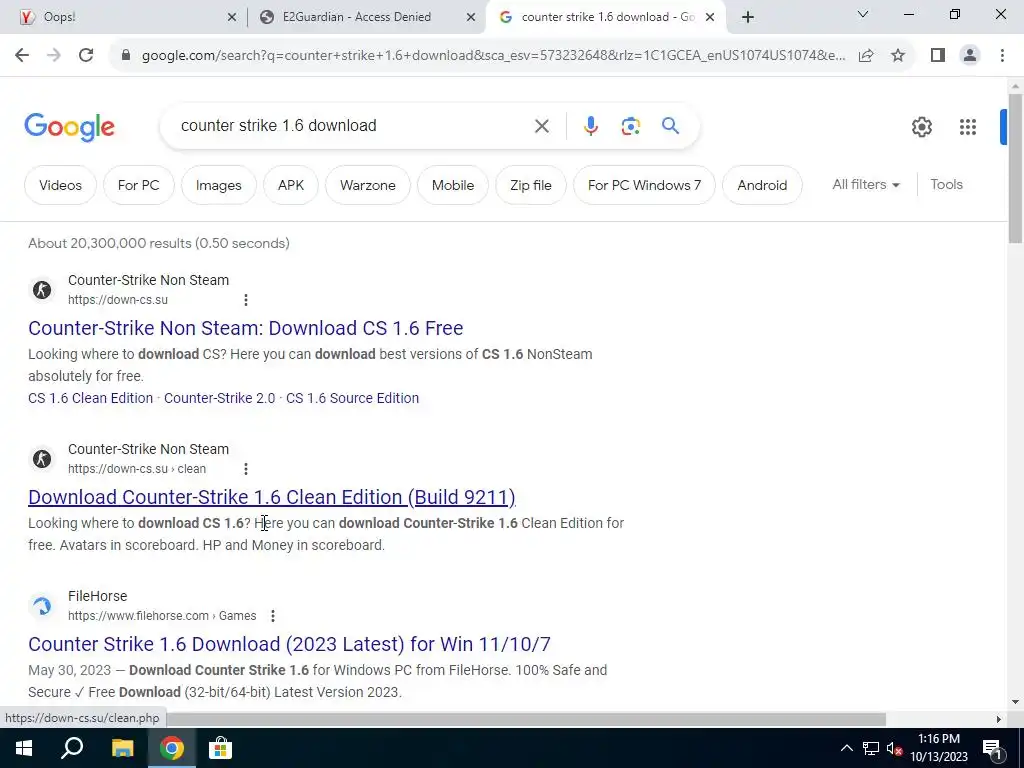Open Counter-Strike 2.0 sitelink
Image resolution: width=1024 pixels, height=768 pixels.
coord(219,398)
